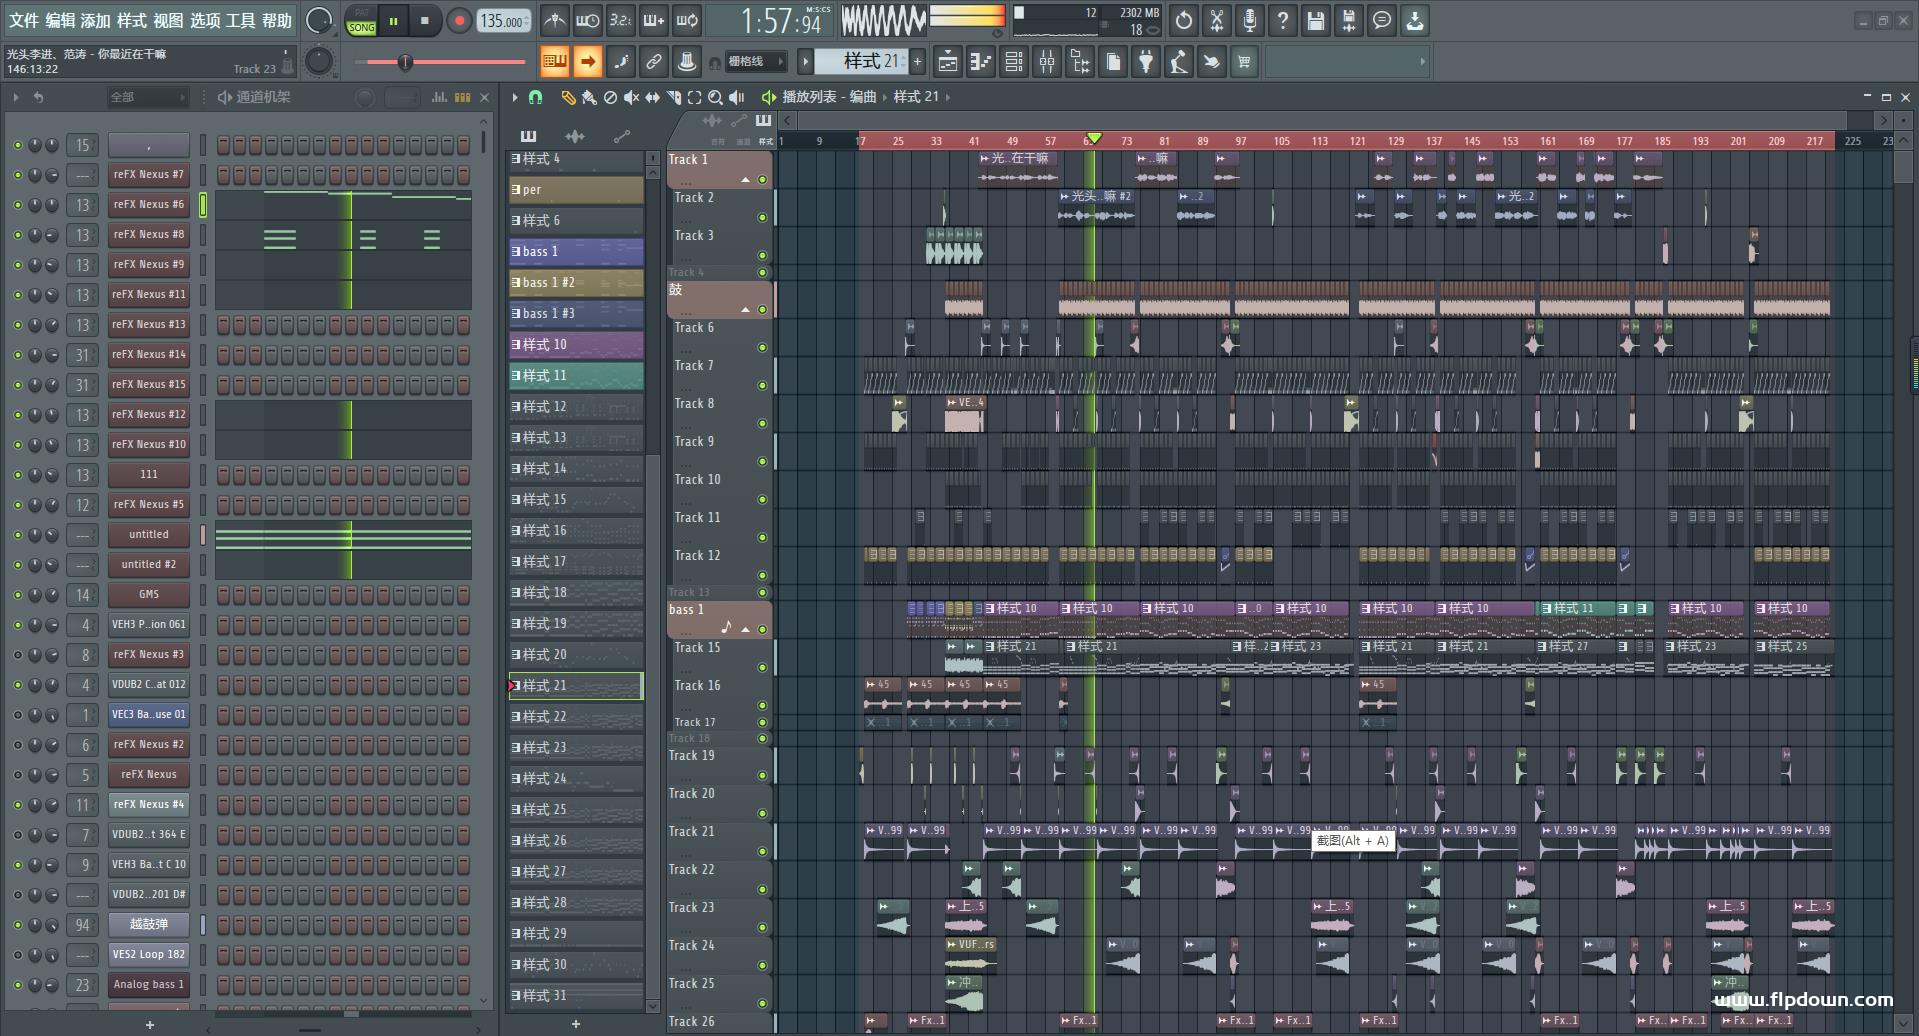Screen dimensions: 1919x1036
Task: Select the 越鼓弹 channel button
Action: (x=149, y=925)
